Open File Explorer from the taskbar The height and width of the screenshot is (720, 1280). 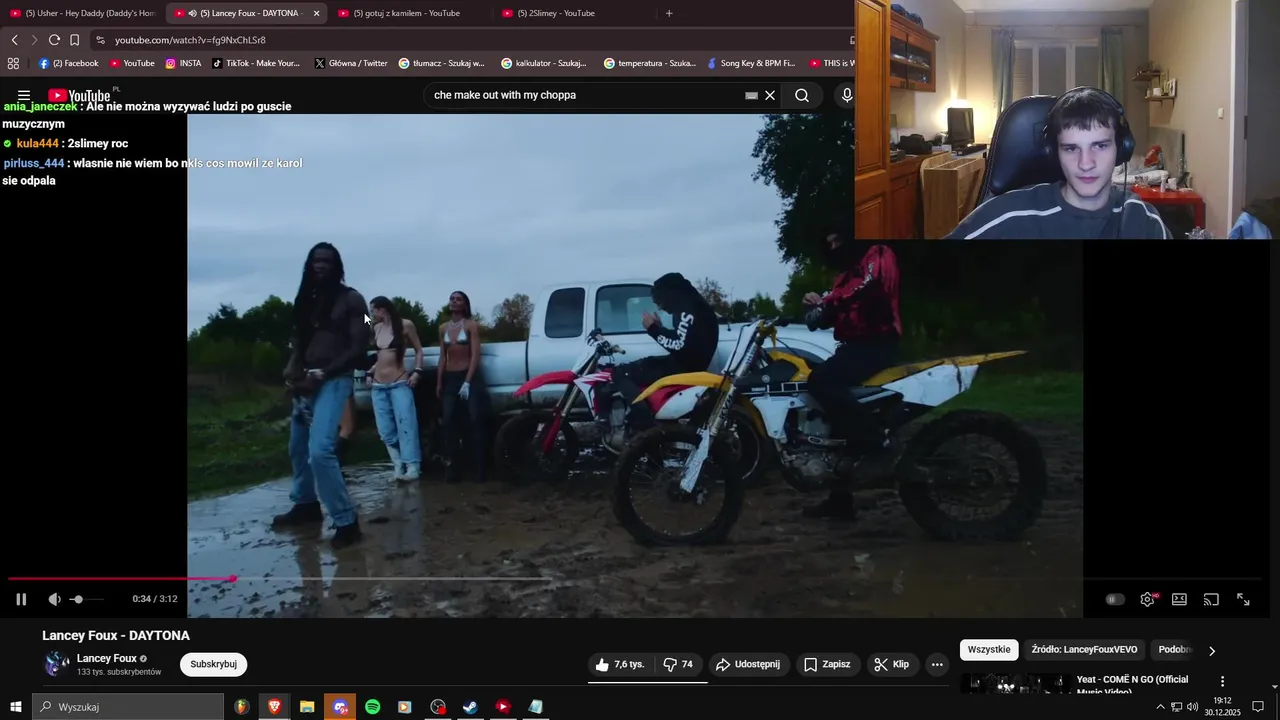coord(307,707)
